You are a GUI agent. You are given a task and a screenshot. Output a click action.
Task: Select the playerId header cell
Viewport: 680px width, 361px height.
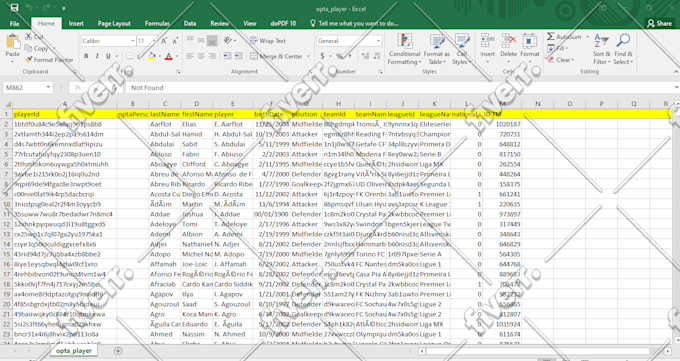(x=65, y=114)
